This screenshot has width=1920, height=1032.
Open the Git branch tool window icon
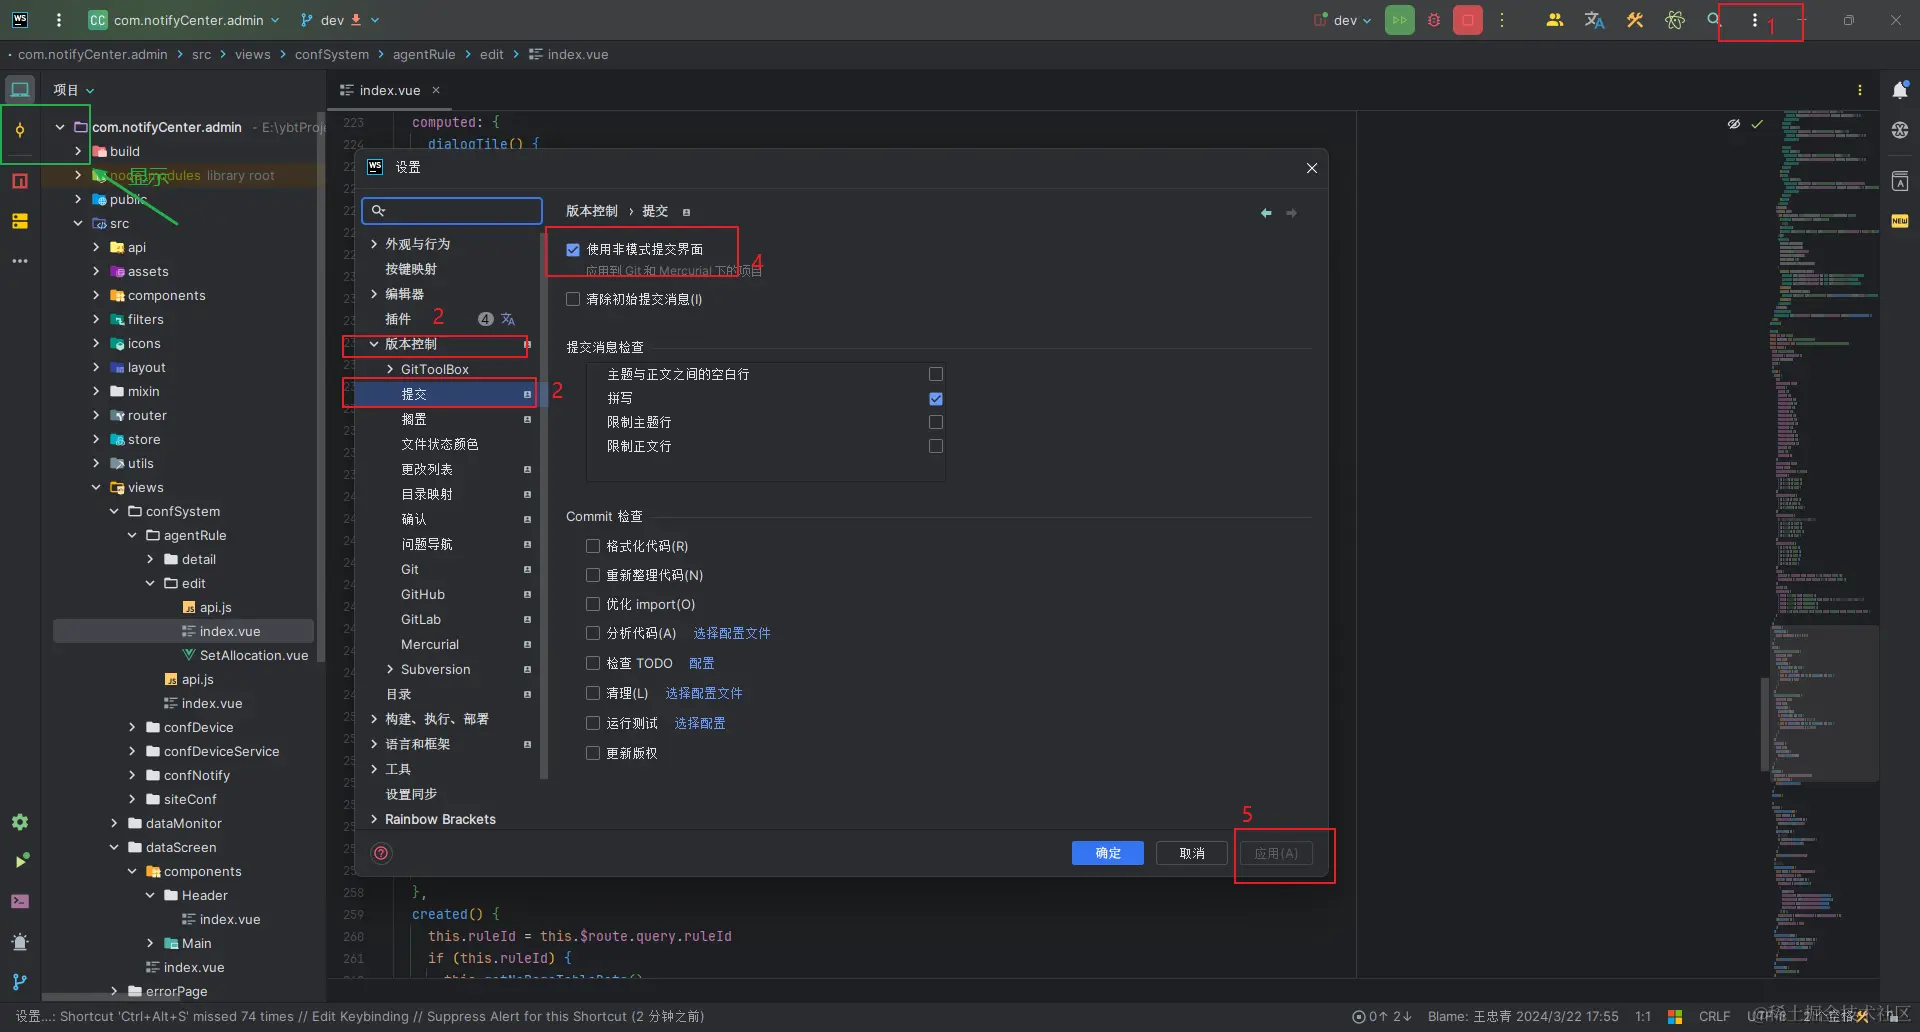(20, 981)
